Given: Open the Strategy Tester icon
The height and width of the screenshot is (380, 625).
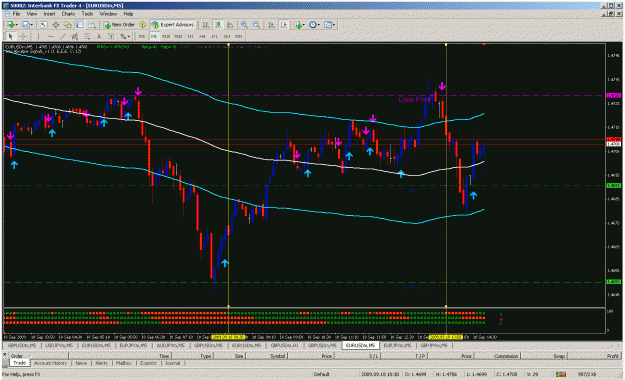Looking at the screenshot, I should coord(92,25).
